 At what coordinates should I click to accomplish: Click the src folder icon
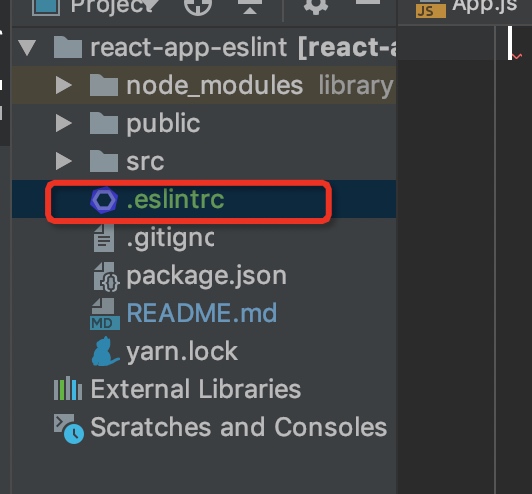point(104,161)
